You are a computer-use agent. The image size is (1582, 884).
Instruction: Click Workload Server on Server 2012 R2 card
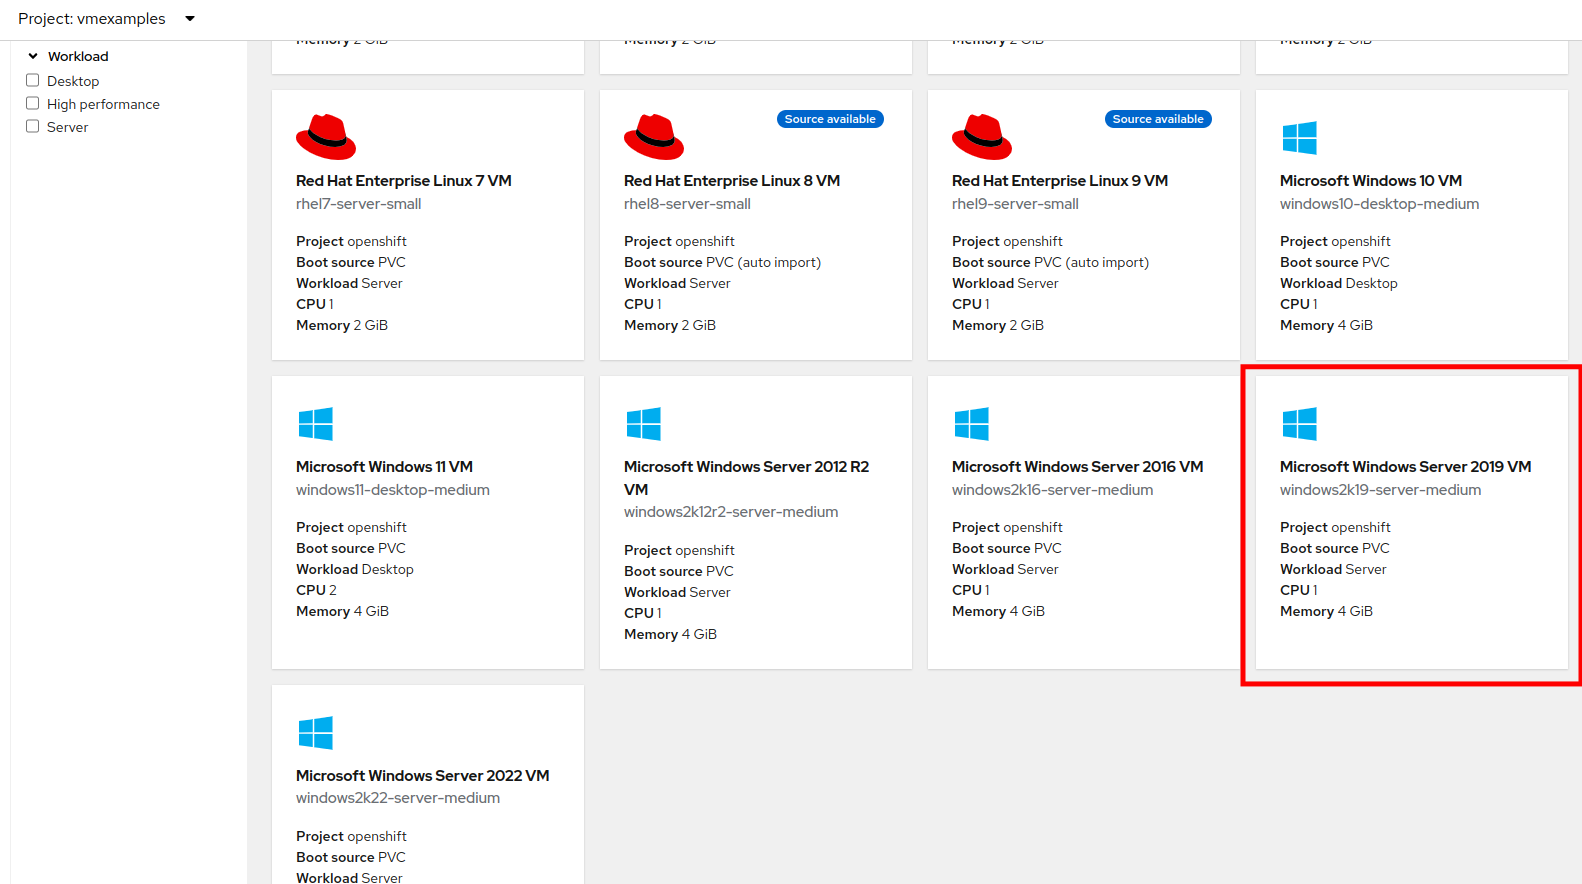pos(677,593)
